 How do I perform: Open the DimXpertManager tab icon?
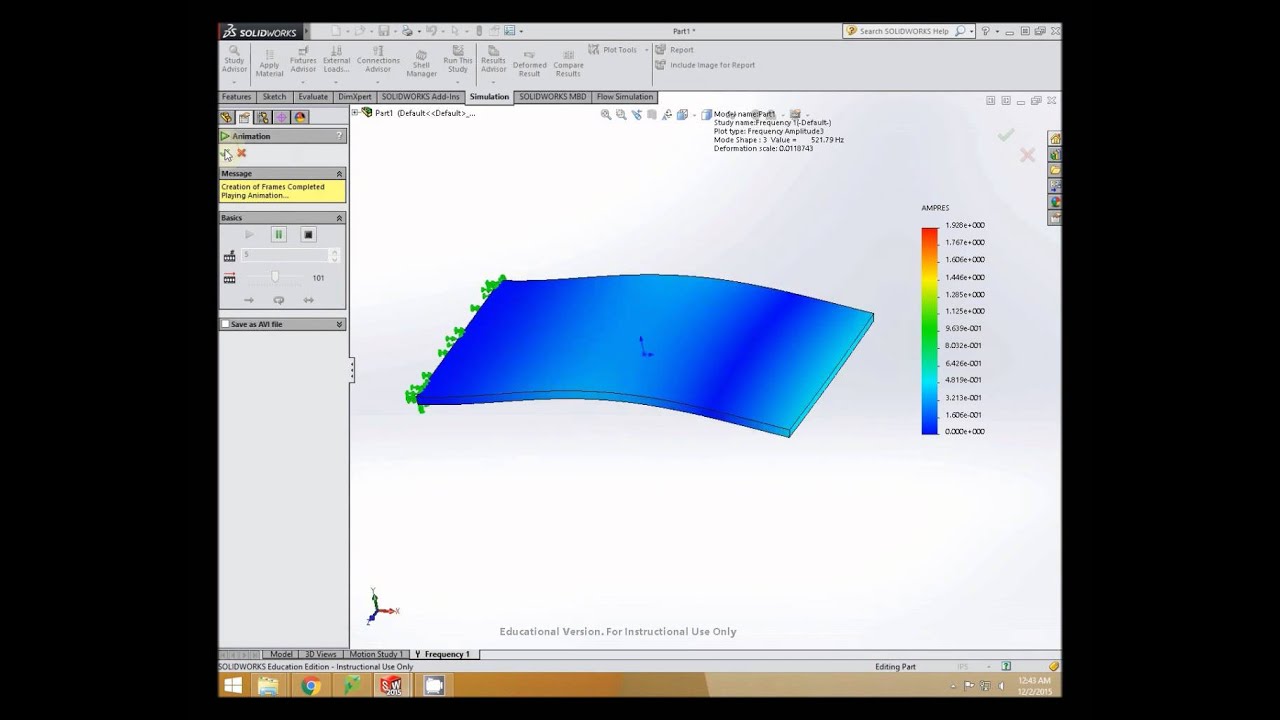(281, 117)
